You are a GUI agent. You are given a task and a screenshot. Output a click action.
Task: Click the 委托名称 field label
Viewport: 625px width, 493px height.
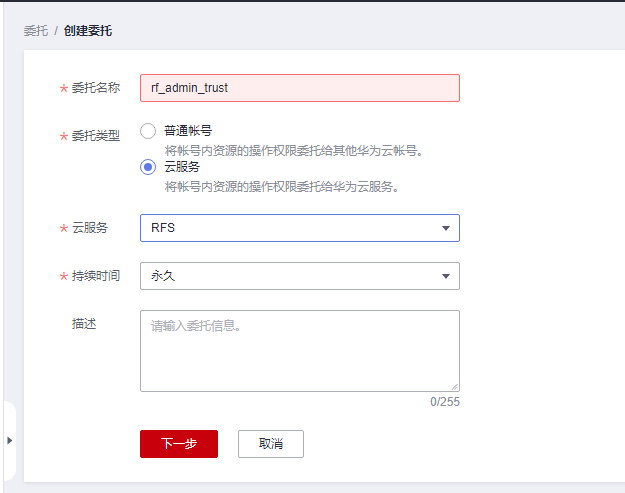click(x=96, y=88)
